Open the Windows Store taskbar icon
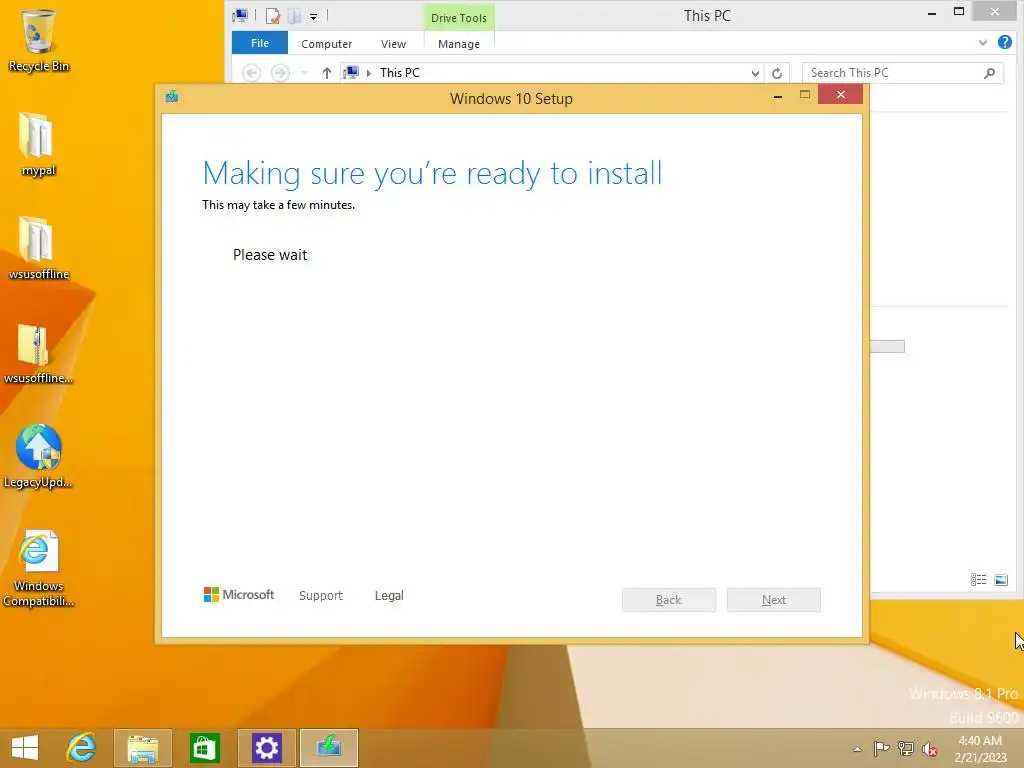The width and height of the screenshot is (1024, 768). (x=204, y=748)
